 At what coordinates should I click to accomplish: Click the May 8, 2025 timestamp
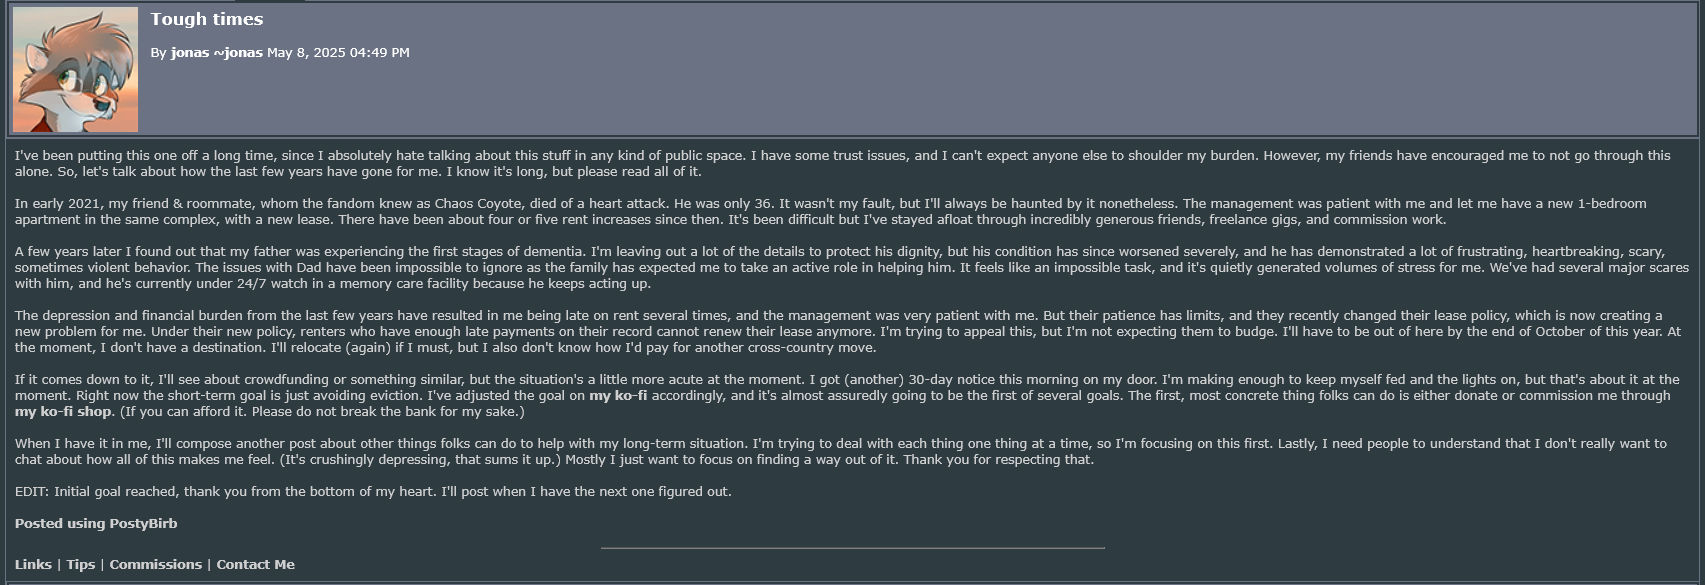click(338, 52)
